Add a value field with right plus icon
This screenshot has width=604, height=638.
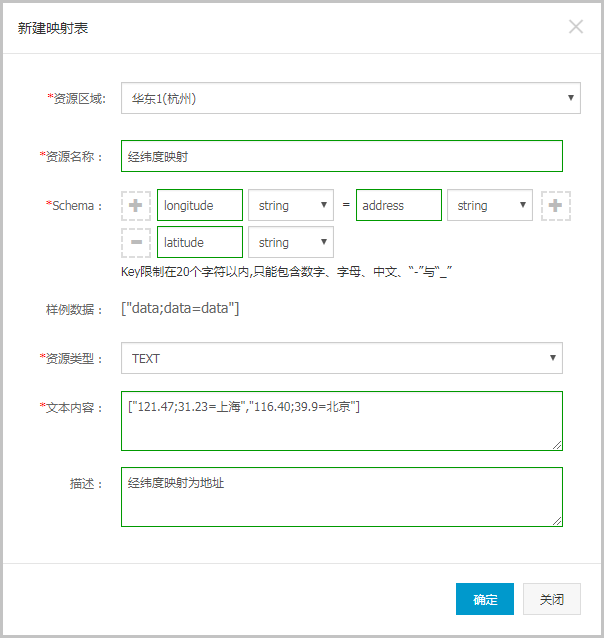[x=556, y=205]
